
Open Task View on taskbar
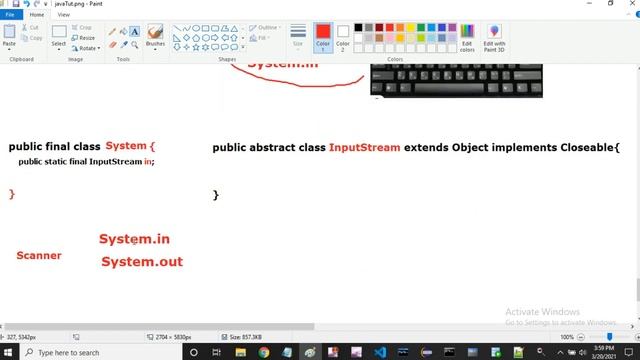point(217,352)
